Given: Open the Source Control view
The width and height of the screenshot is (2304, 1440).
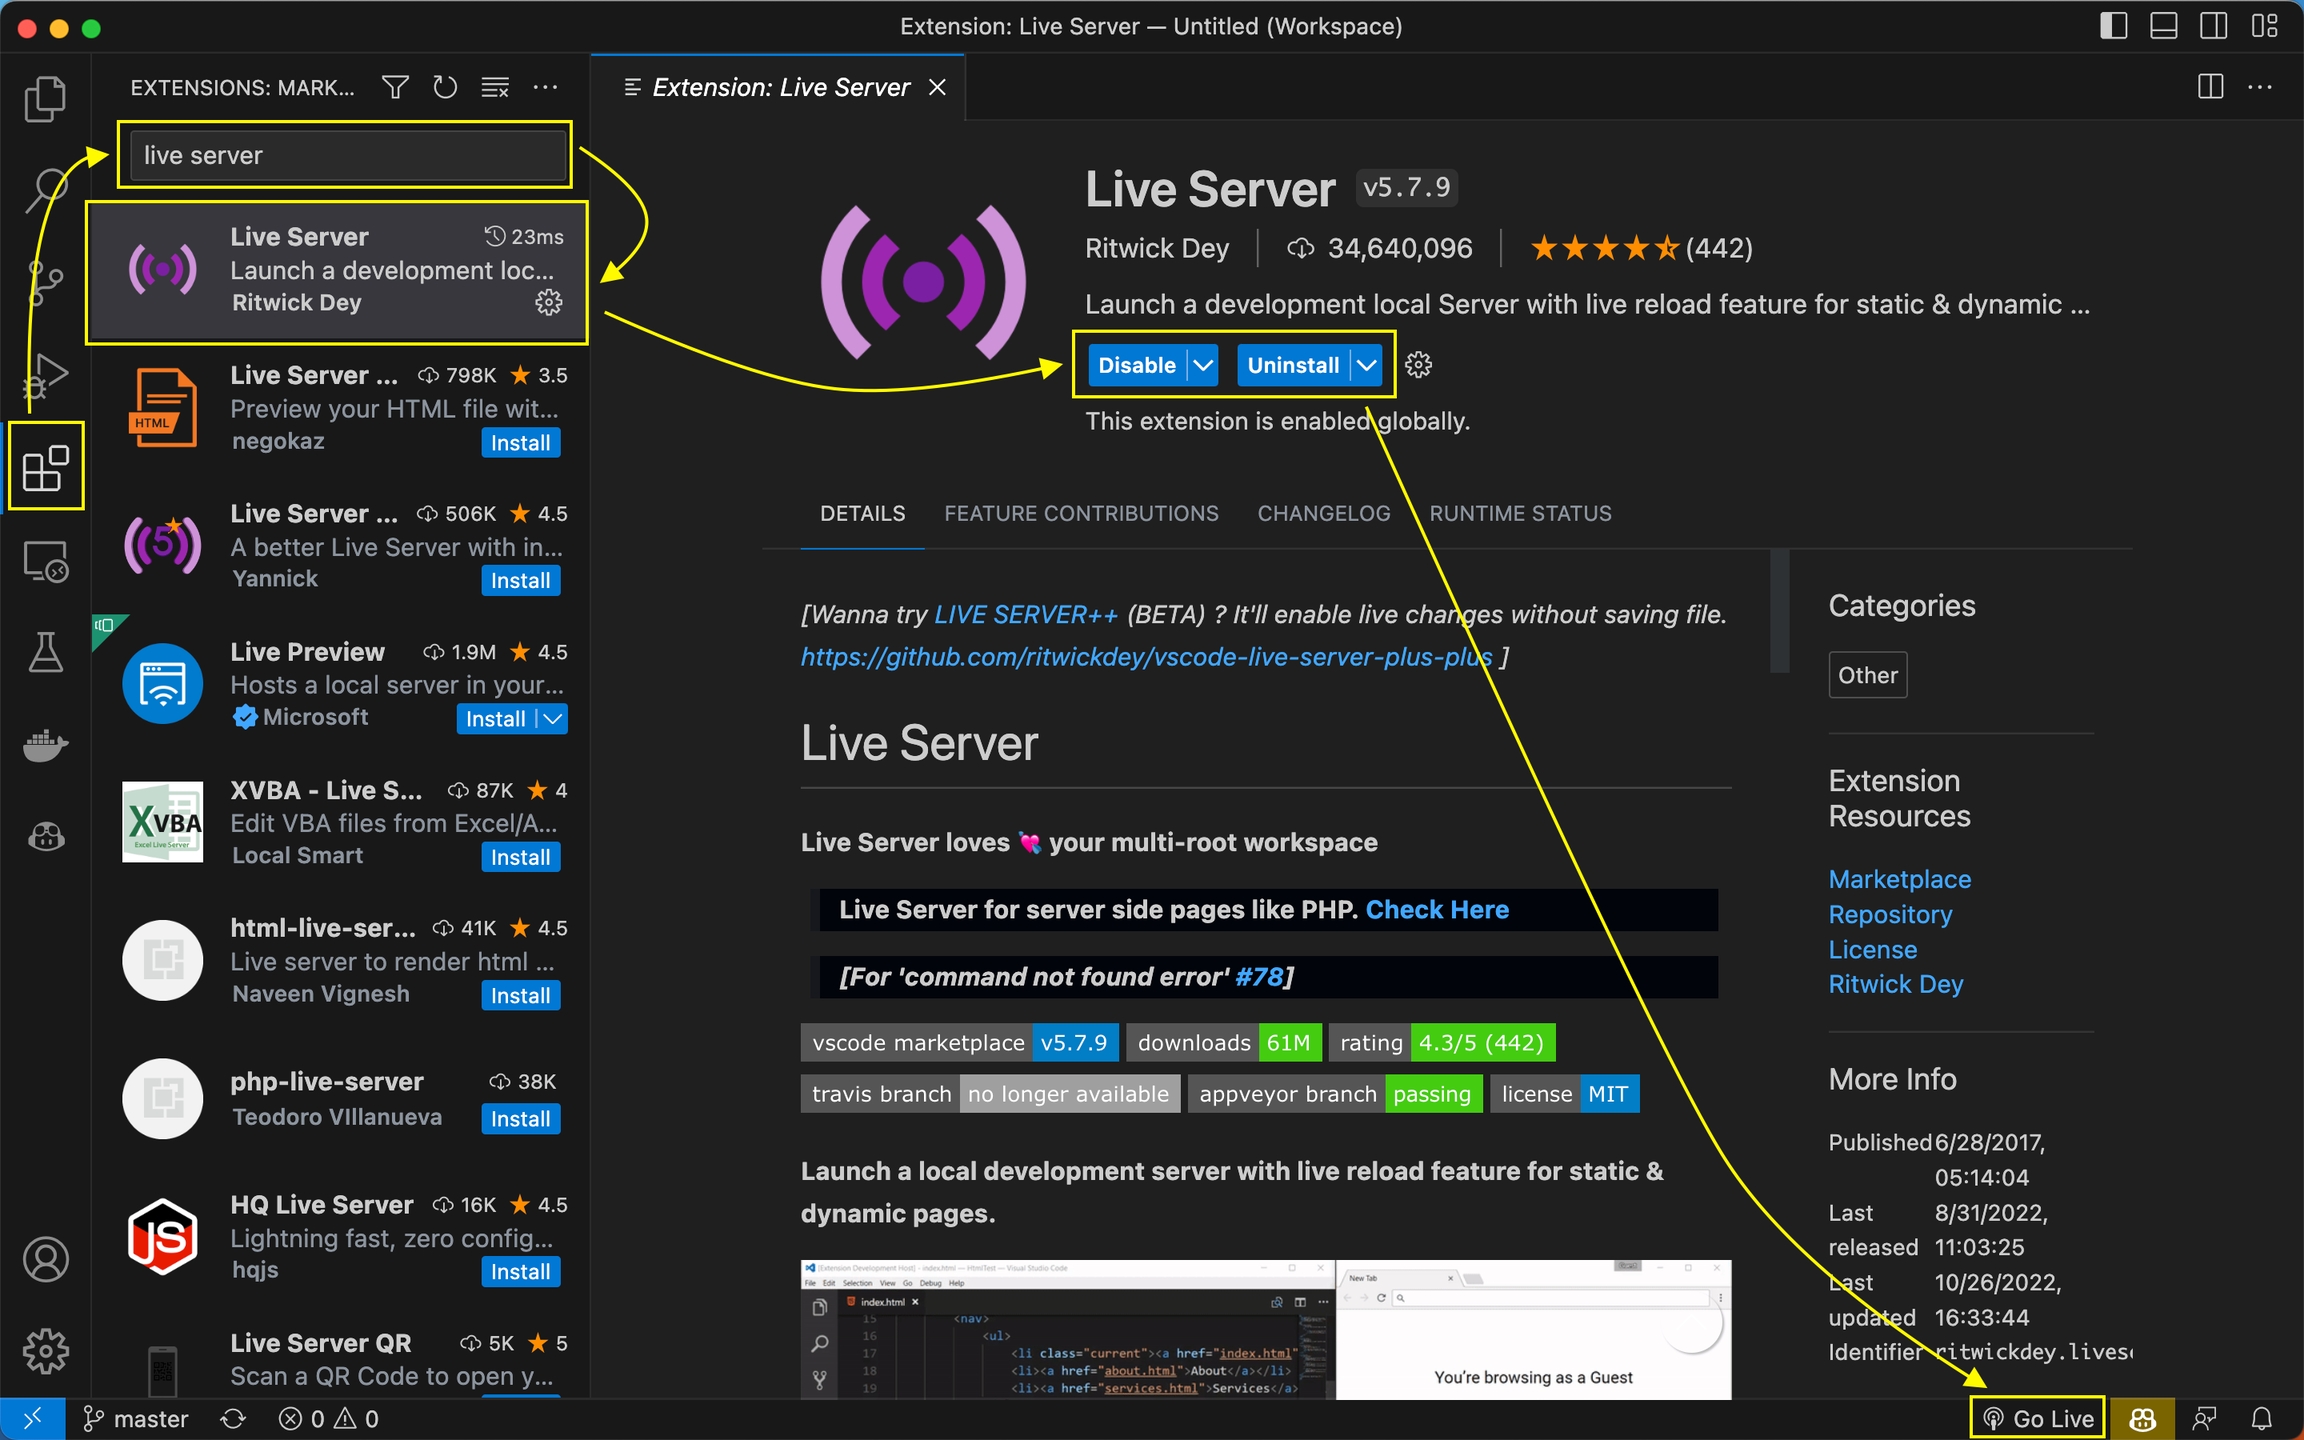Looking at the screenshot, I should pos(45,283).
